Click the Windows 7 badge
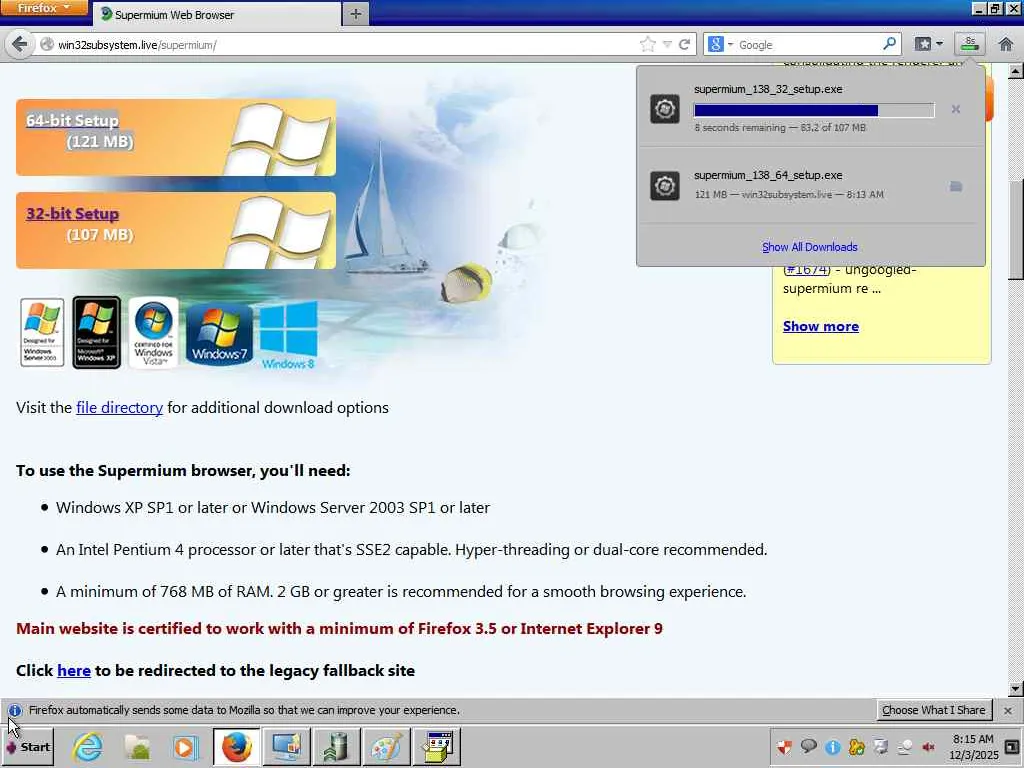This screenshot has height=768, width=1024. pyautogui.click(x=219, y=334)
